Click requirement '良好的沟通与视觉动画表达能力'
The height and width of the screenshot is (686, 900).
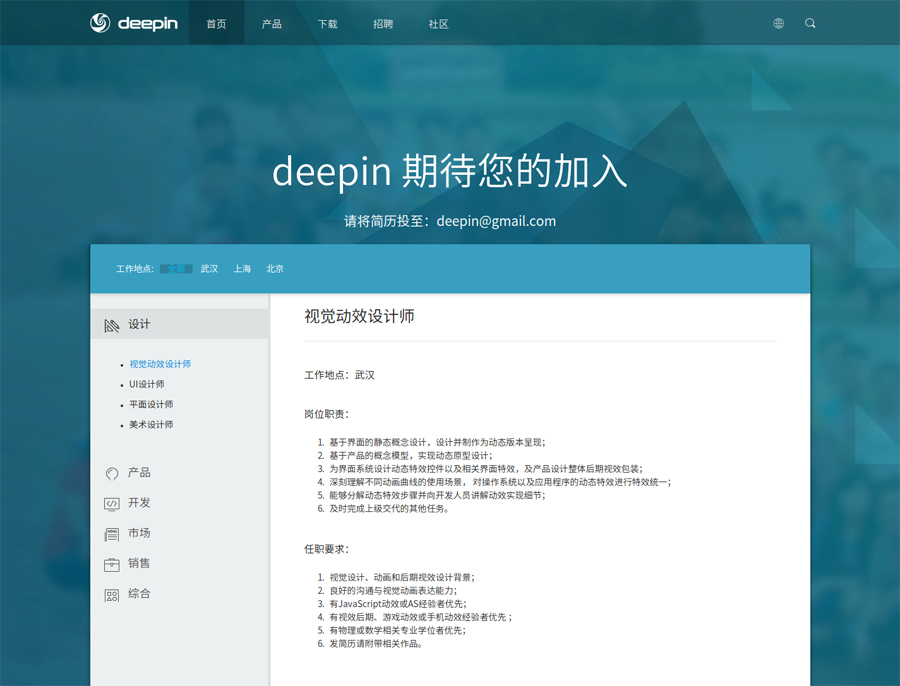pos(393,591)
